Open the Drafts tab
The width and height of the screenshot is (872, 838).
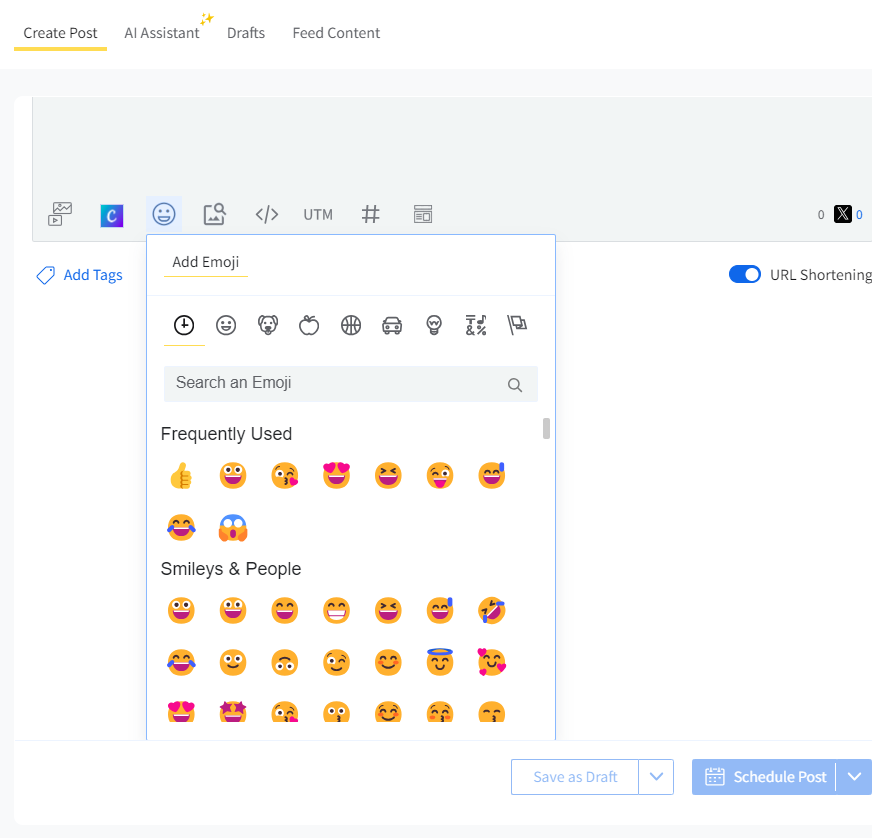coord(246,33)
